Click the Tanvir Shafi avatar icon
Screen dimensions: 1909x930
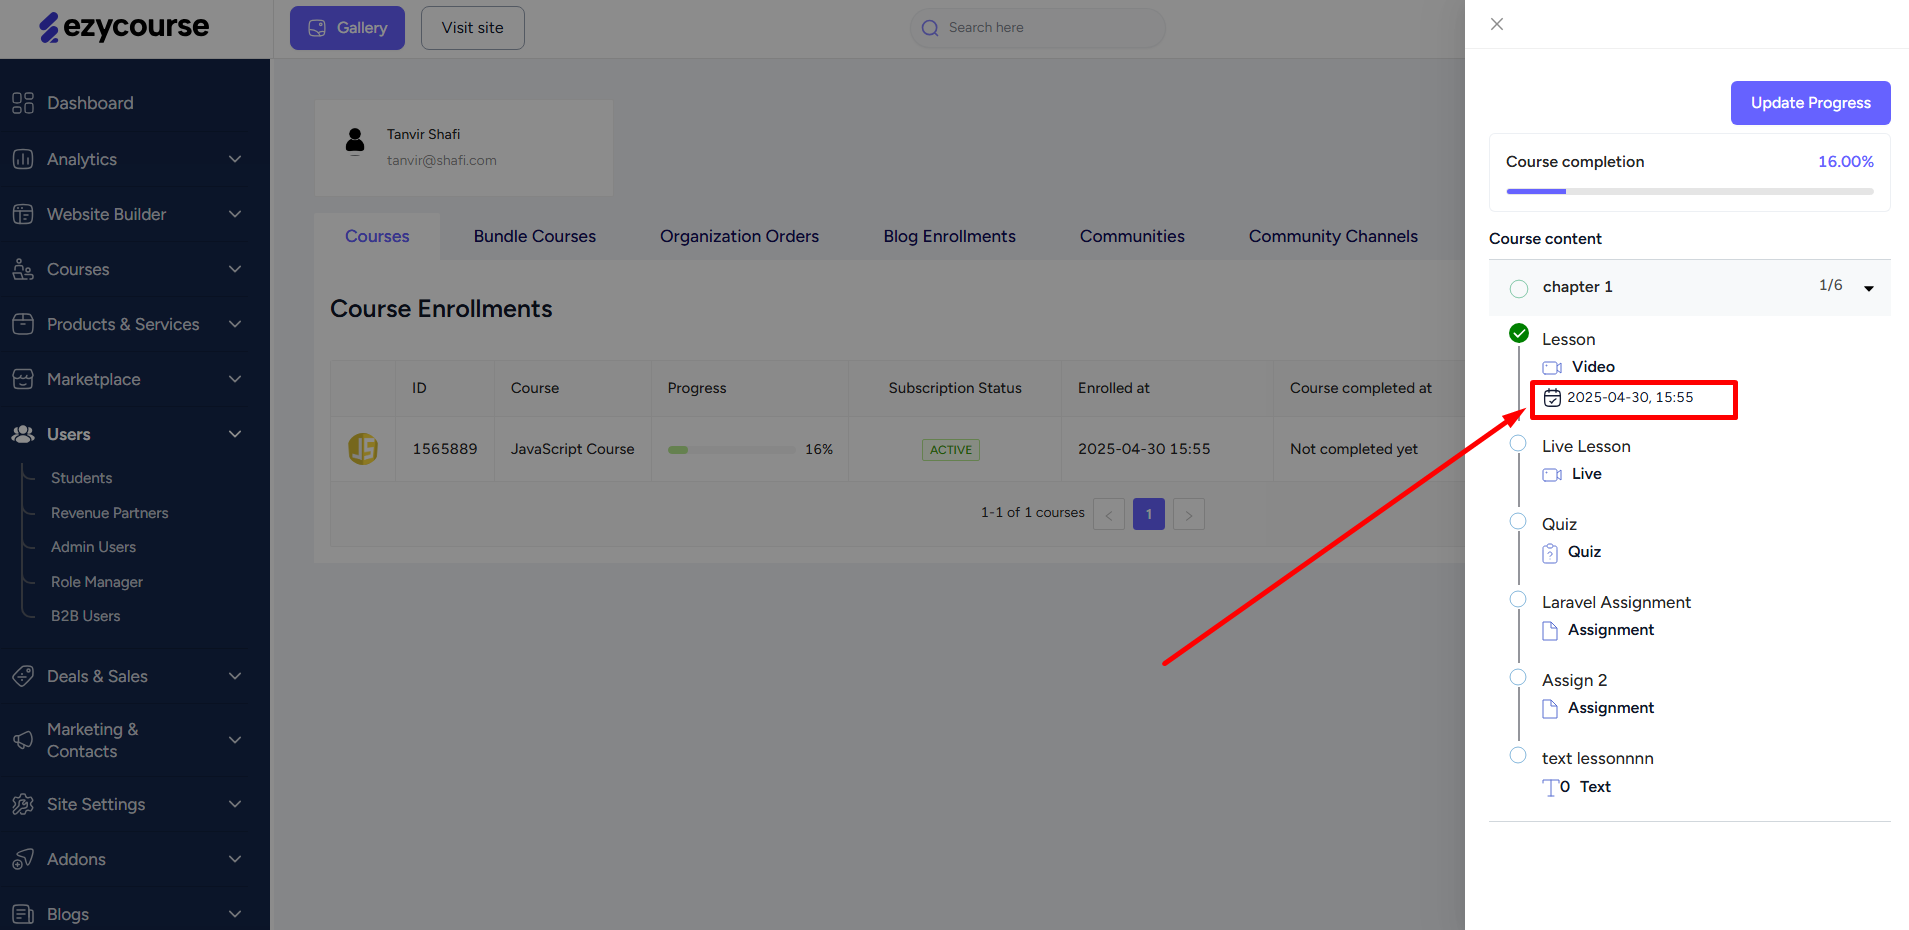coord(355,140)
